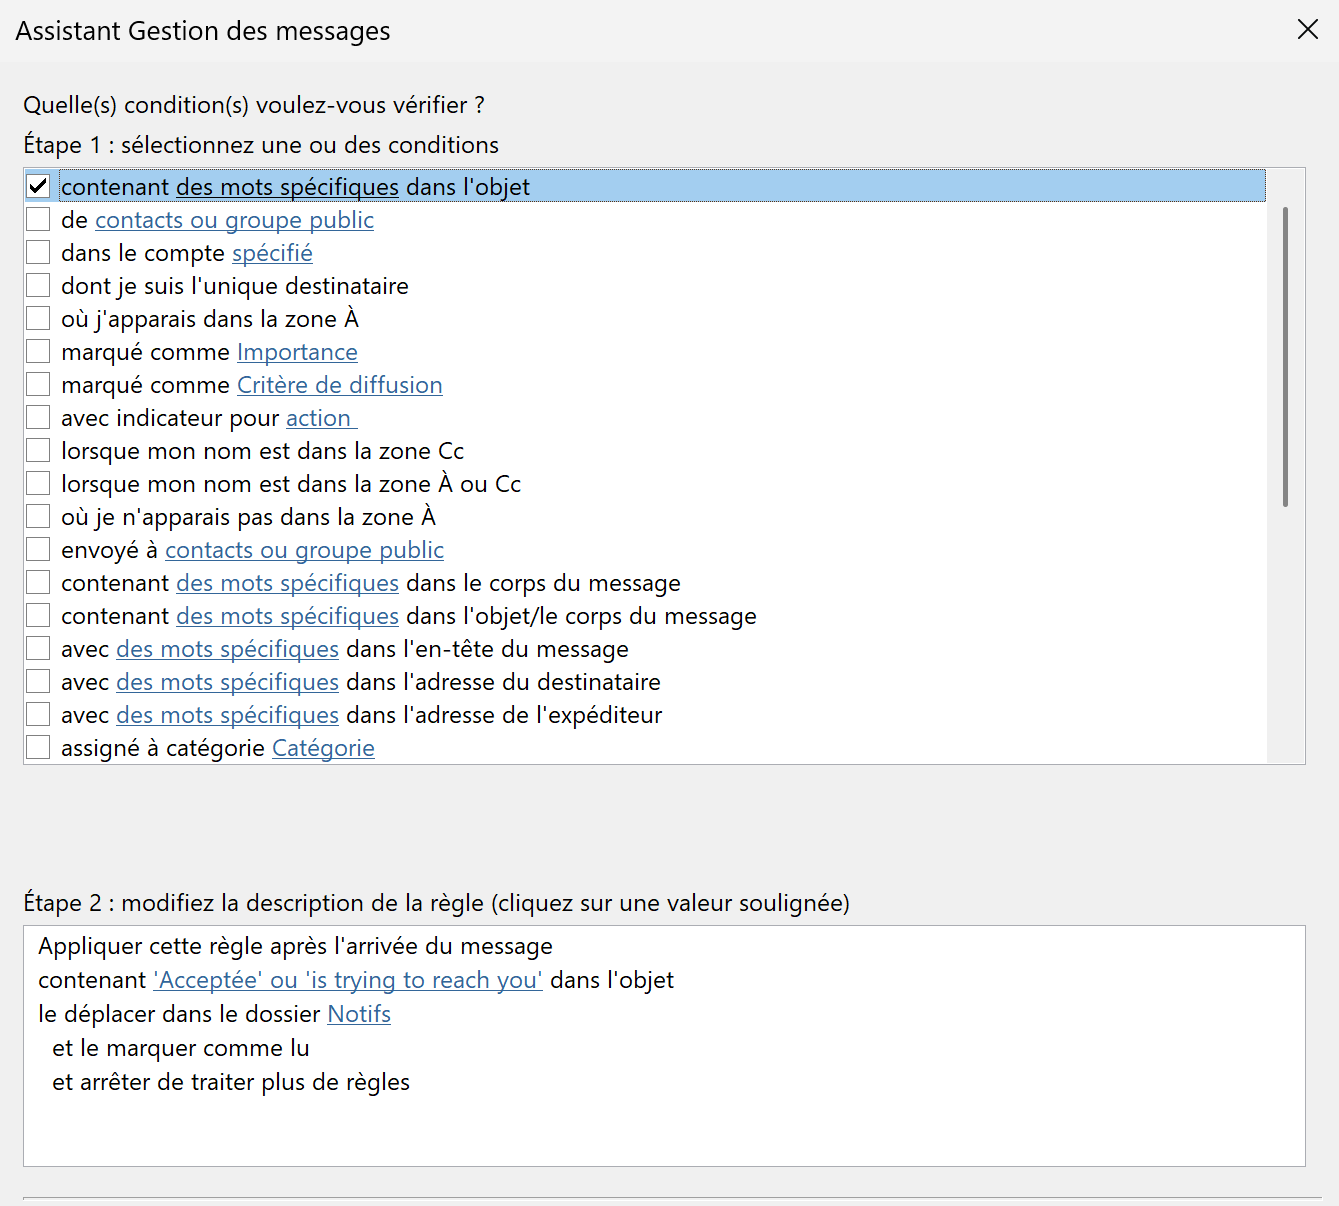
Task: Click "des mots spécifiques" link in "adresse de l'expéditeur" row
Action: coord(227,715)
